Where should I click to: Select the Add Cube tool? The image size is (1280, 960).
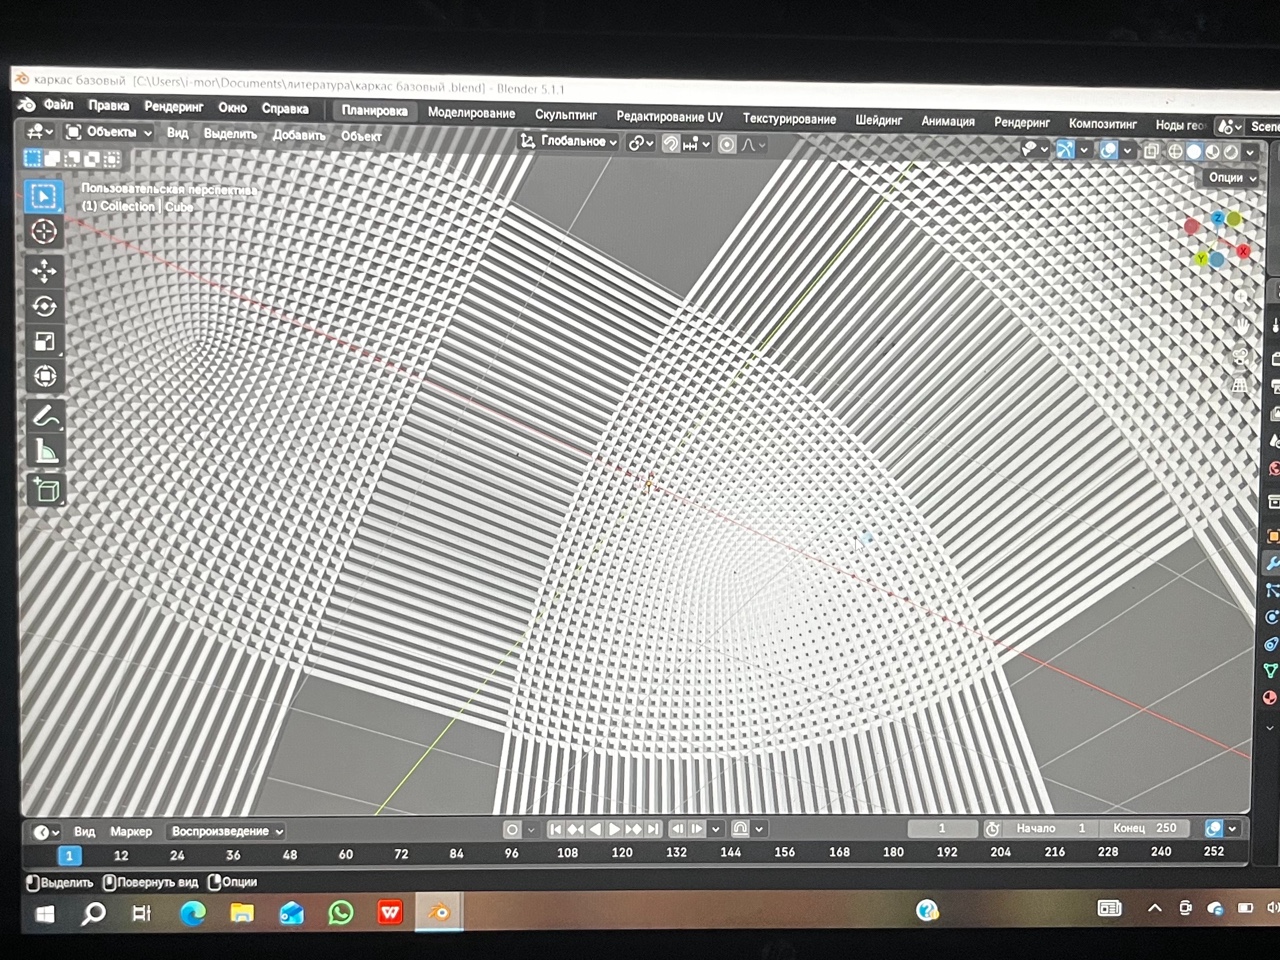46,490
